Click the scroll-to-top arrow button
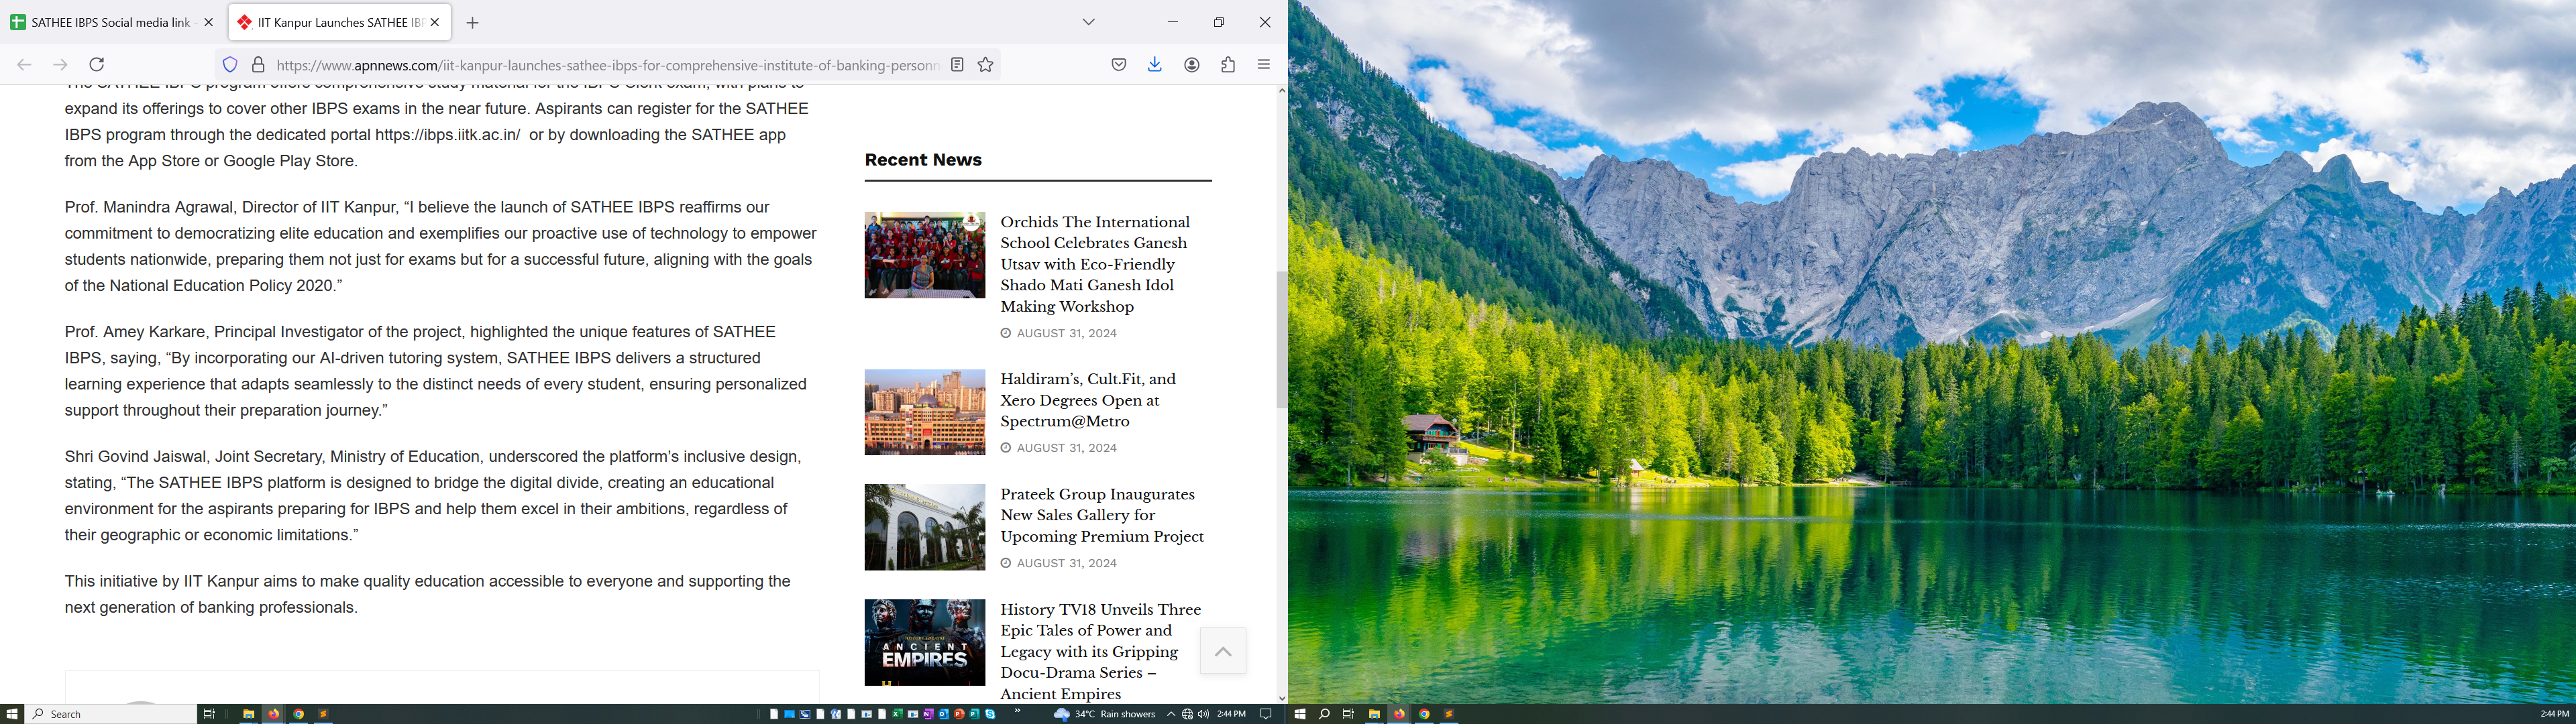Screen dimensions: 2576x724 (x=1222, y=652)
